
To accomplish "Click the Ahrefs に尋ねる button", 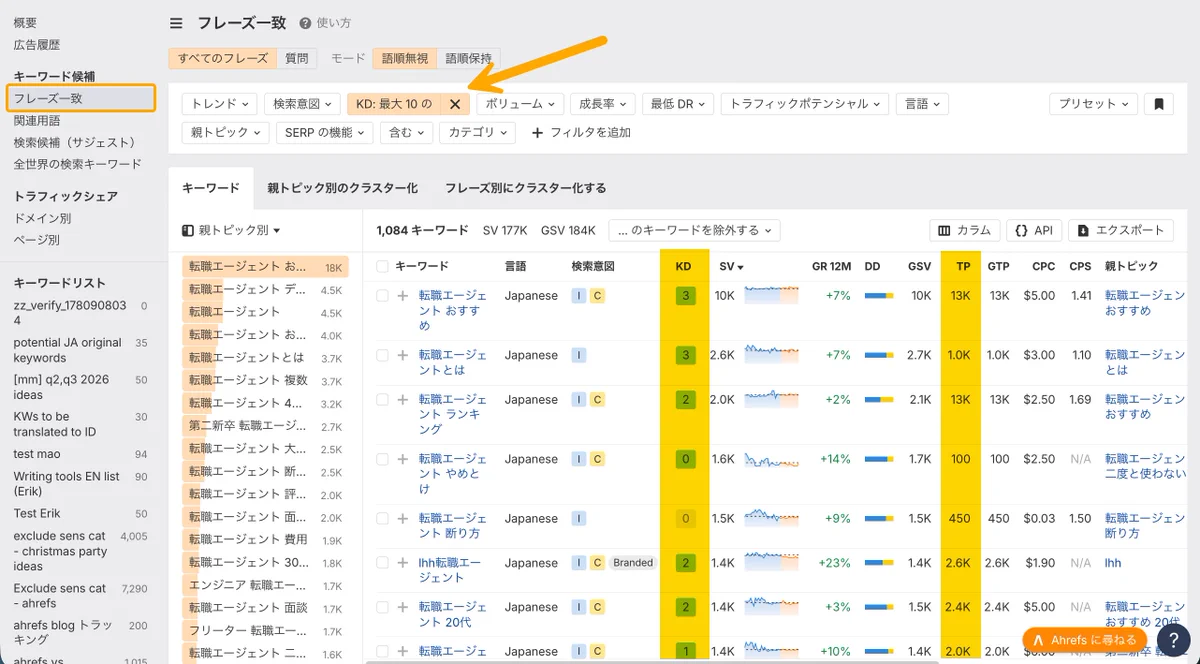I will (x=1085, y=640).
